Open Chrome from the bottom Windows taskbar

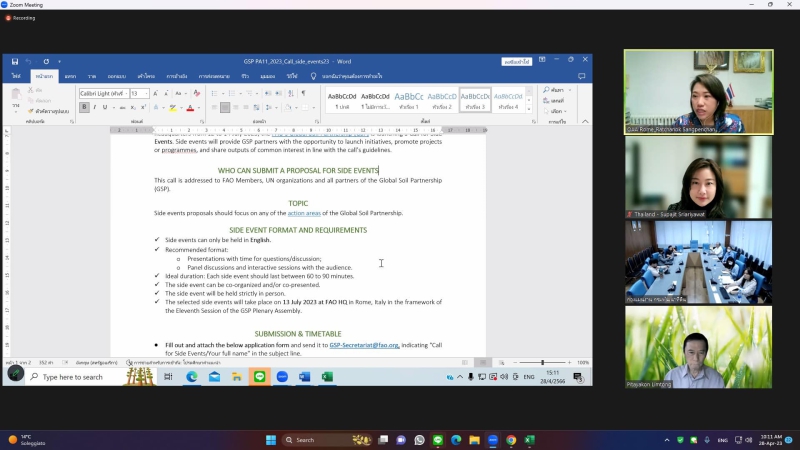(511, 440)
